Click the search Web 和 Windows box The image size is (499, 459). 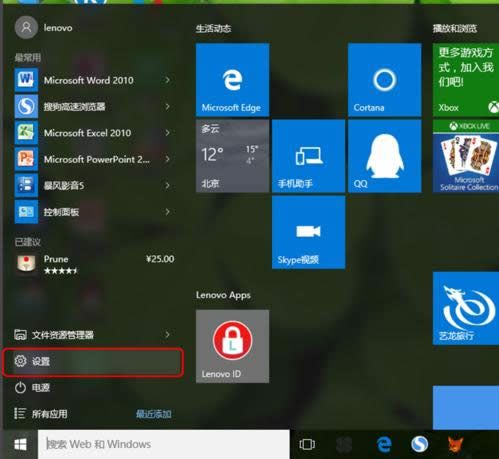[164, 444]
